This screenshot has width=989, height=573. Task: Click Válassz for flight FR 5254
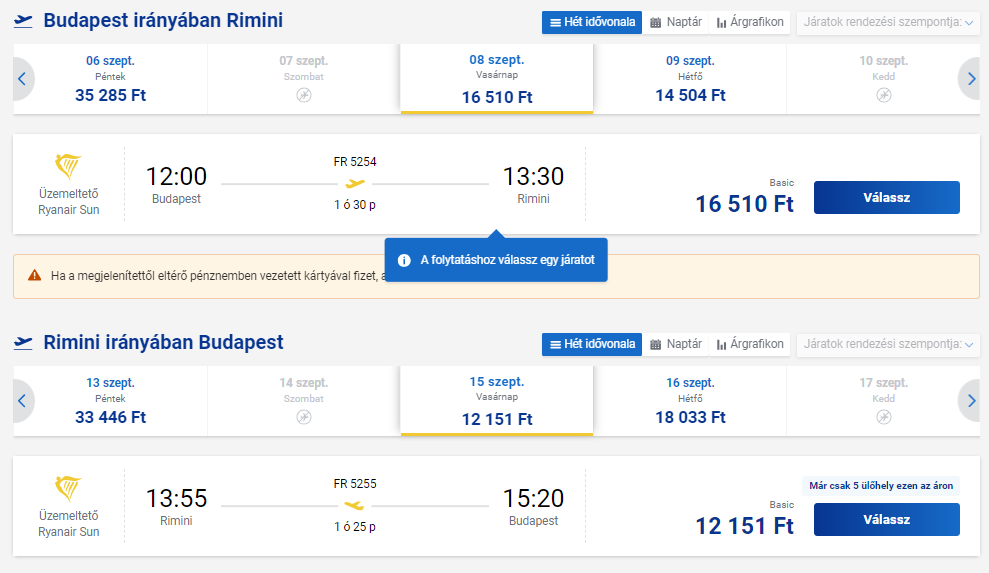click(x=886, y=198)
